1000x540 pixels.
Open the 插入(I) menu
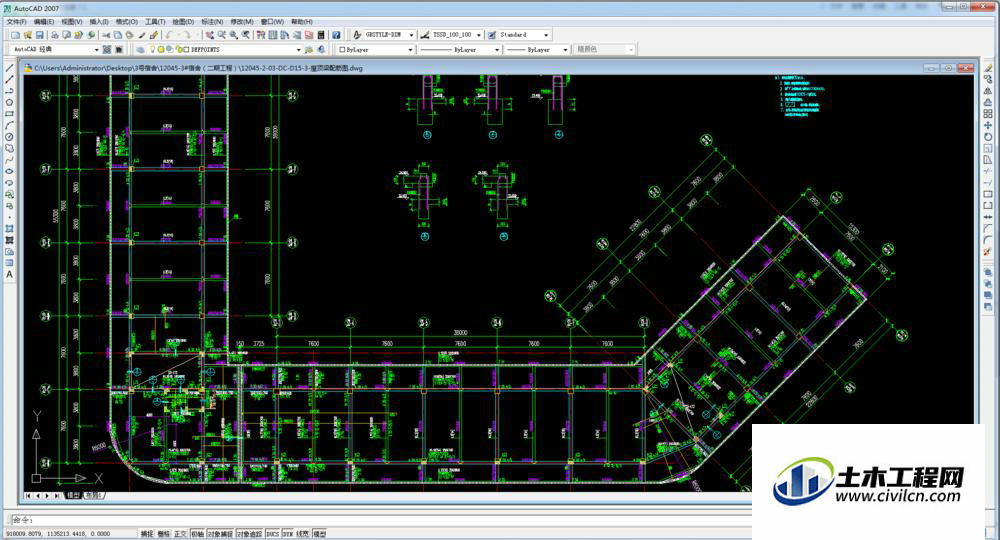coord(99,22)
